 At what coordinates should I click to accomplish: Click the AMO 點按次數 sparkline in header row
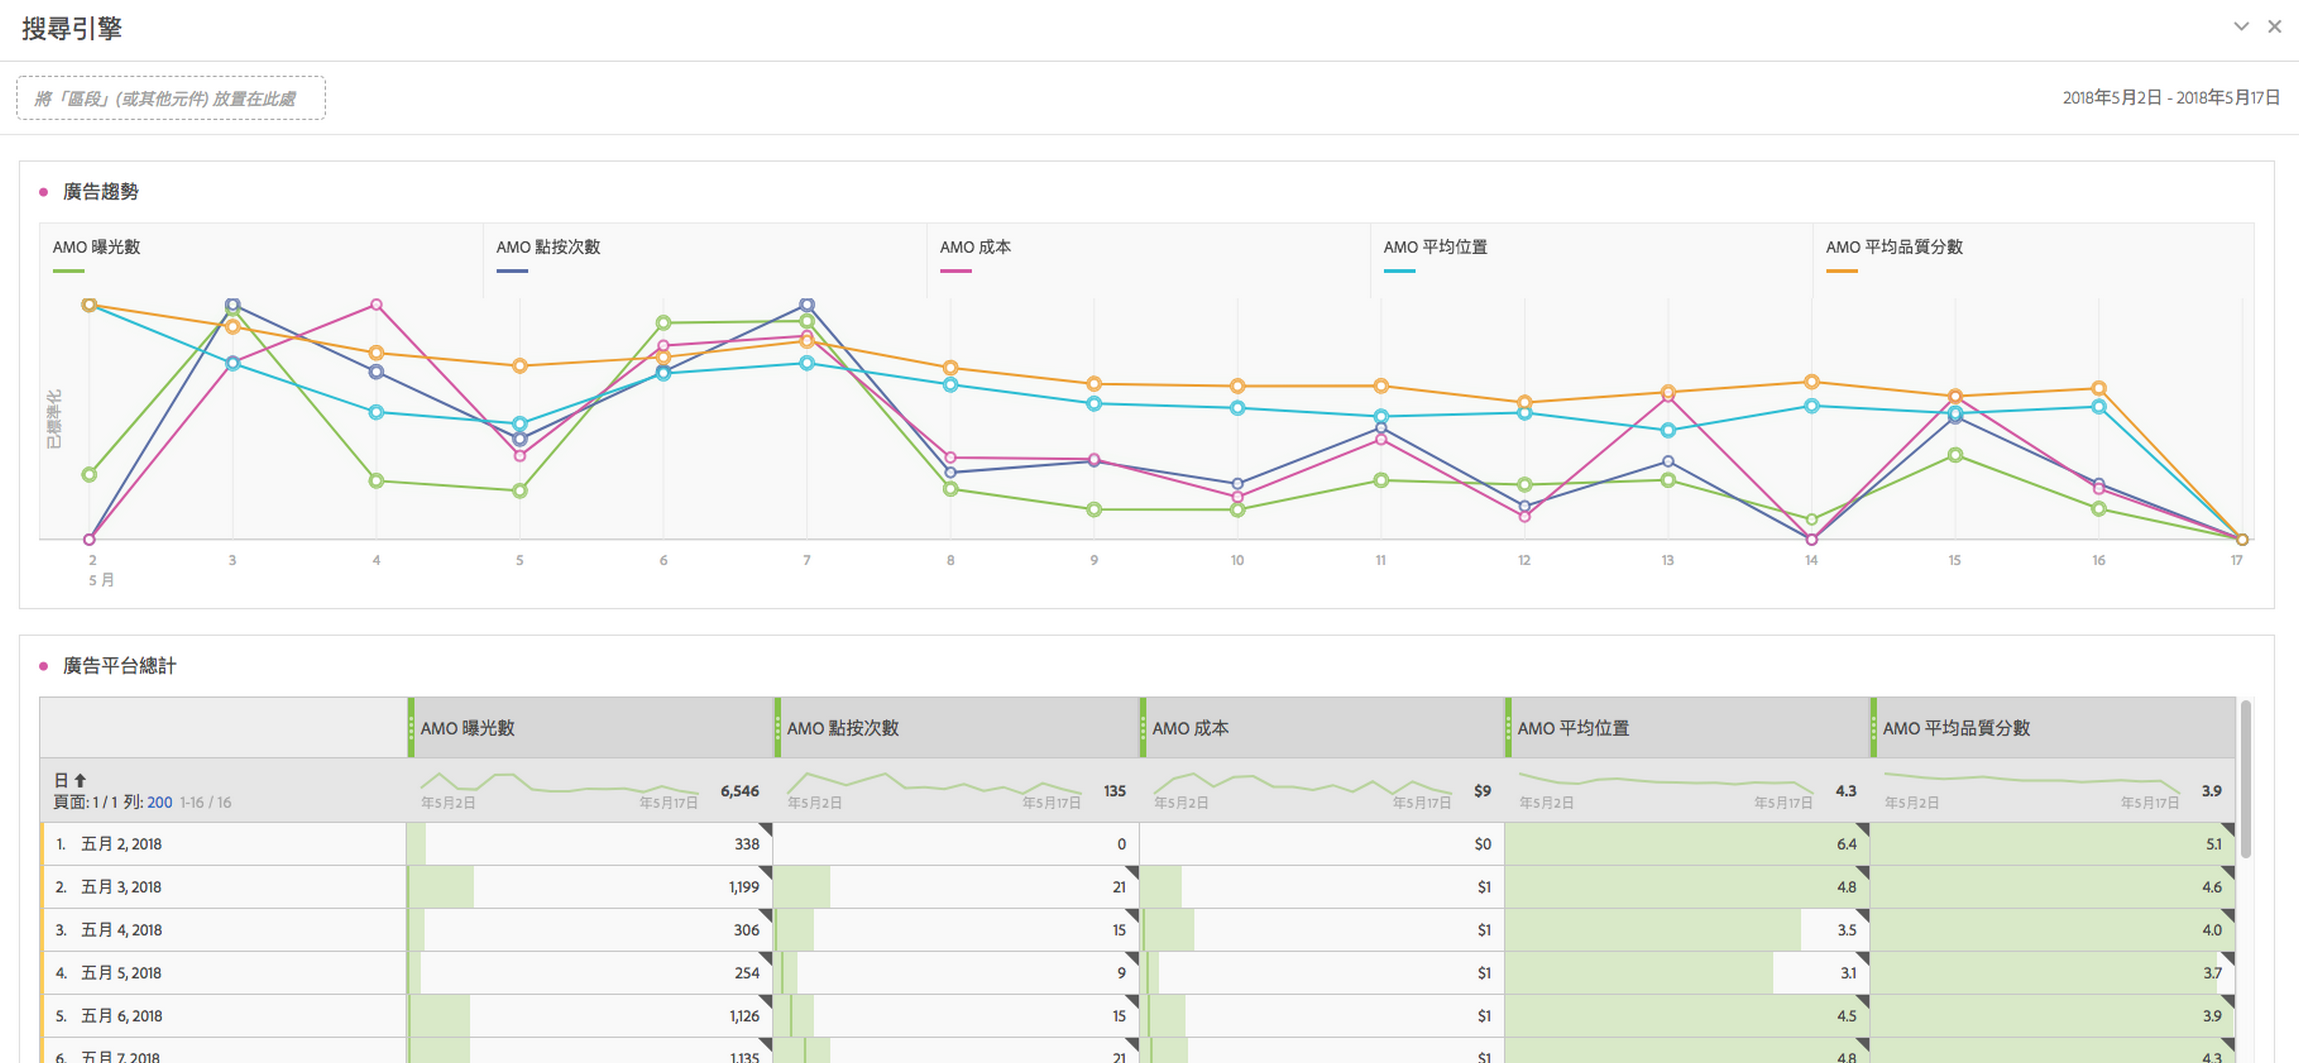934,782
